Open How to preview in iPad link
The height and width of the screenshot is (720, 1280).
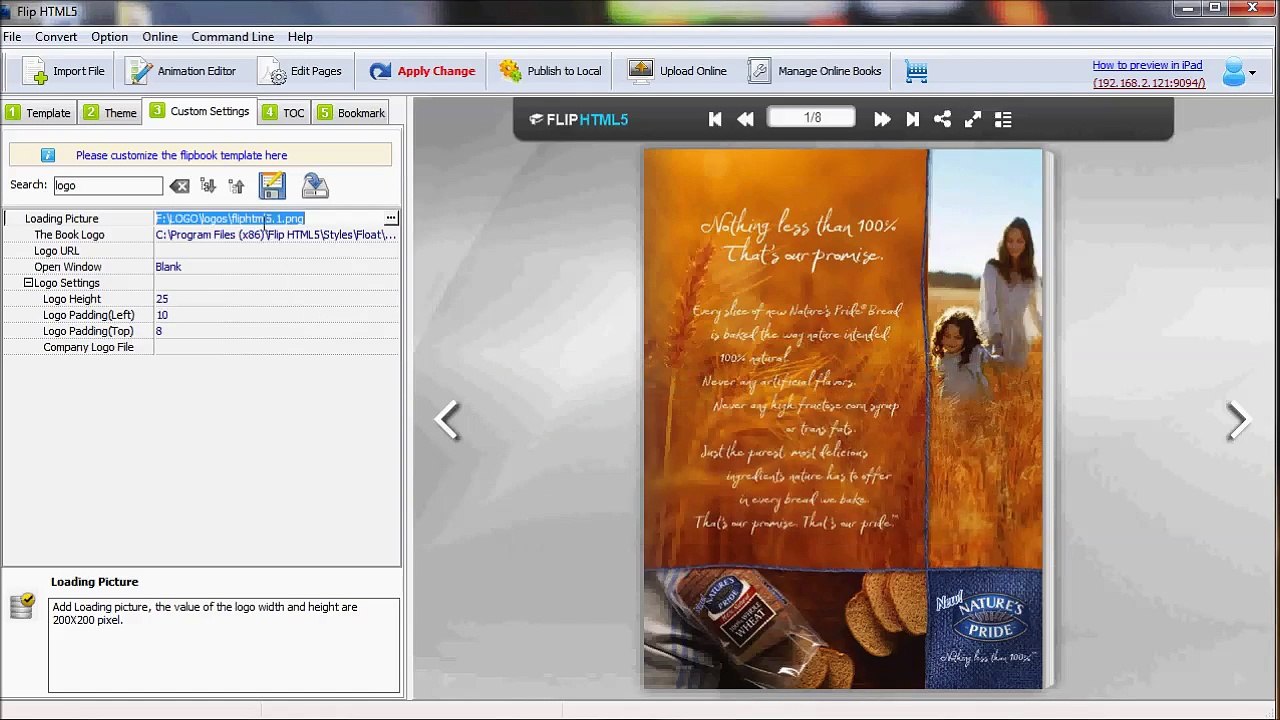coord(1147,65)
